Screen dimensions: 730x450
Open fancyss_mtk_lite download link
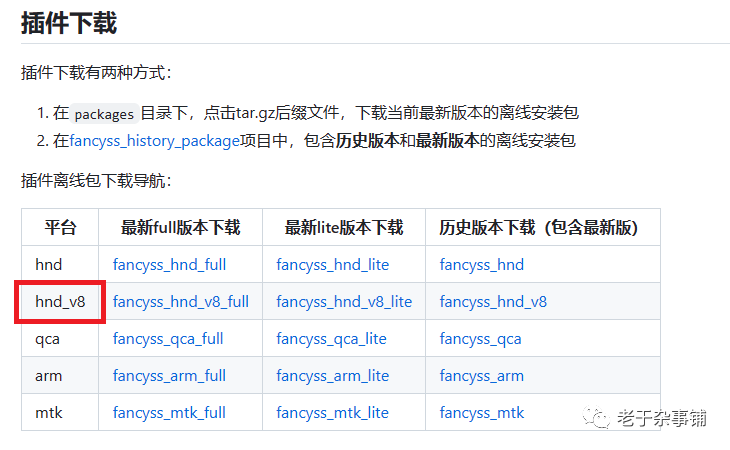click(333, 413)
